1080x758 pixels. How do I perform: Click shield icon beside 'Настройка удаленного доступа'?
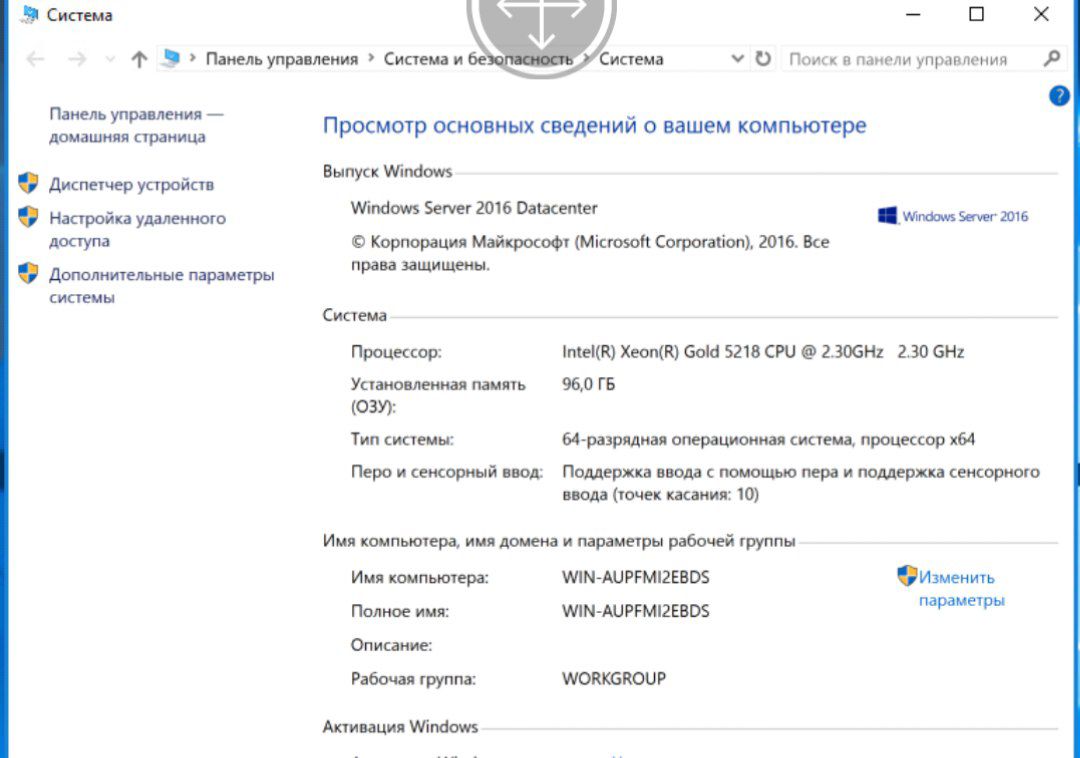[x=28, y=217]
